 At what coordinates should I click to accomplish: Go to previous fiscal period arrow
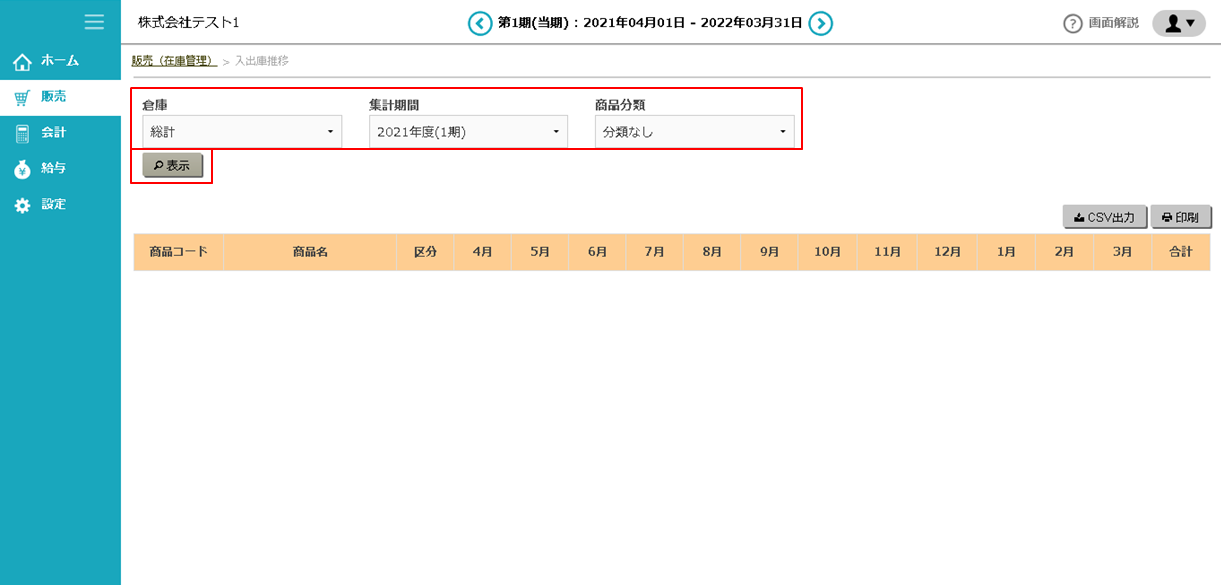(x=480, y=23)
